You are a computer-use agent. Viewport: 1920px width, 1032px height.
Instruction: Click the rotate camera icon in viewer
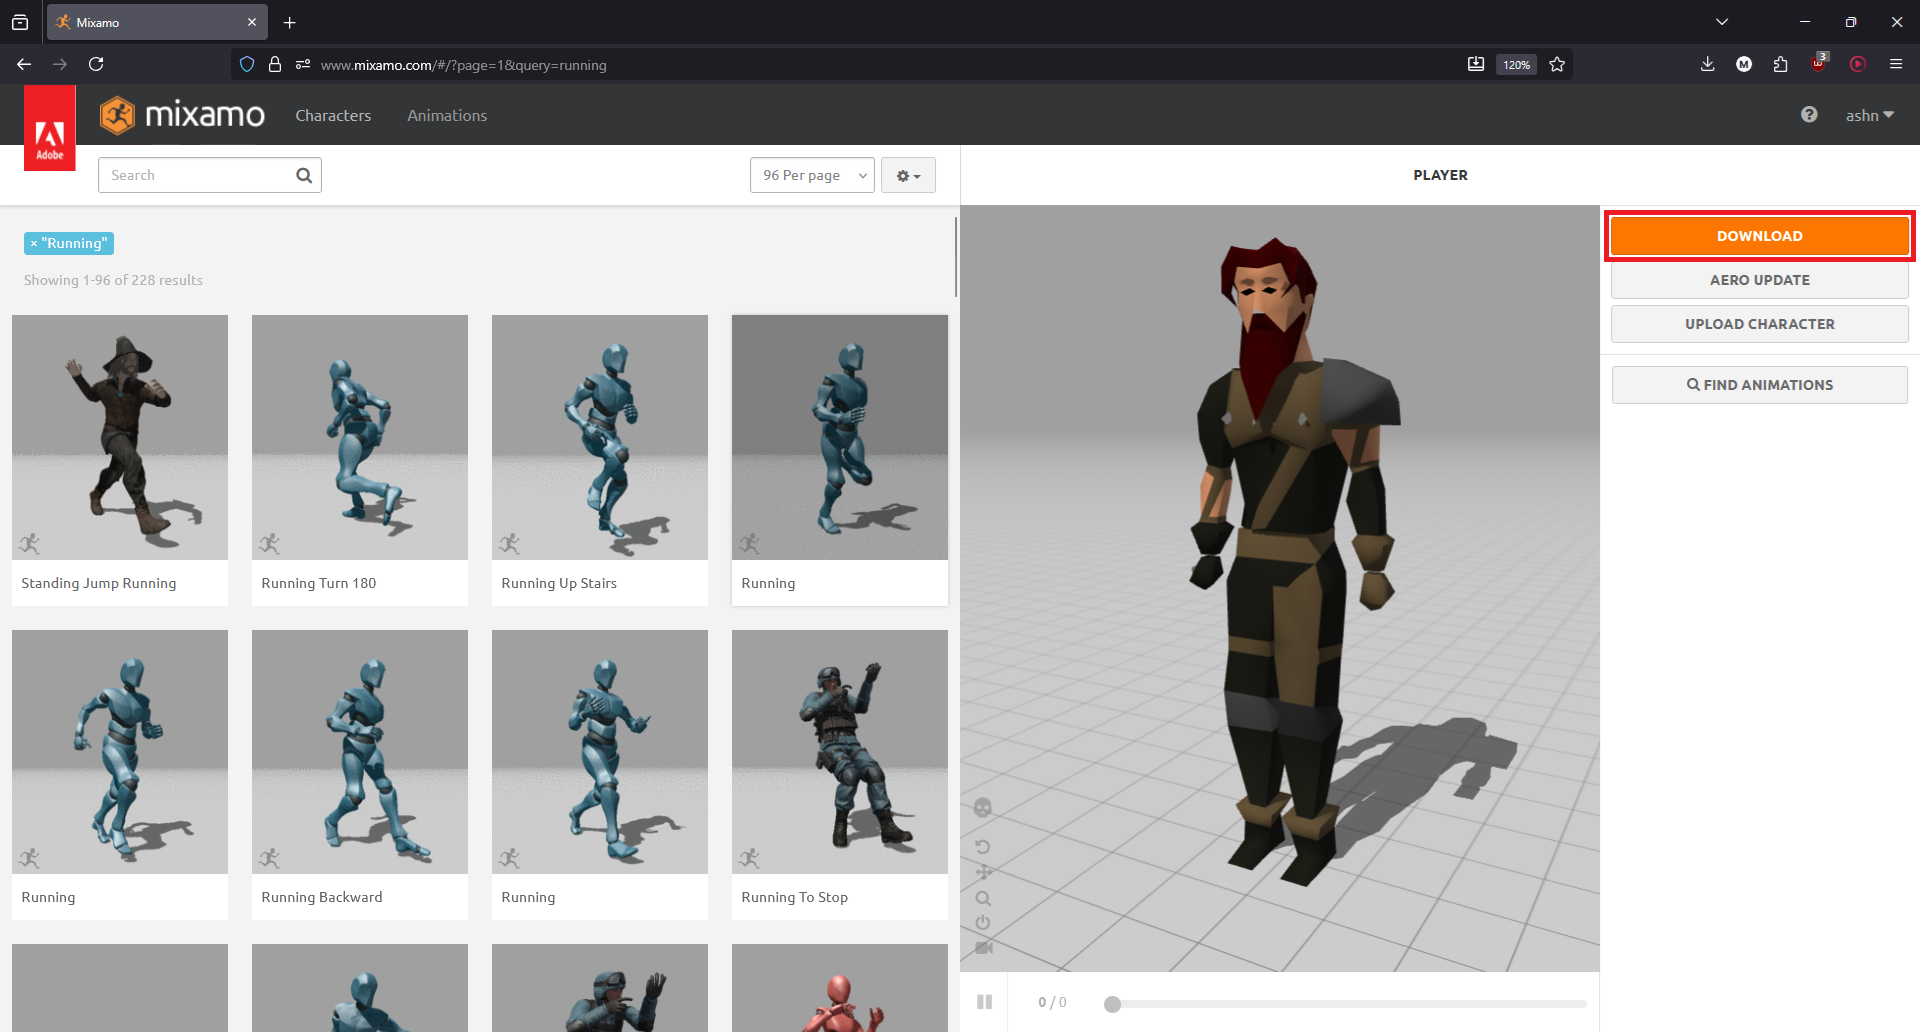pos(983,847)
